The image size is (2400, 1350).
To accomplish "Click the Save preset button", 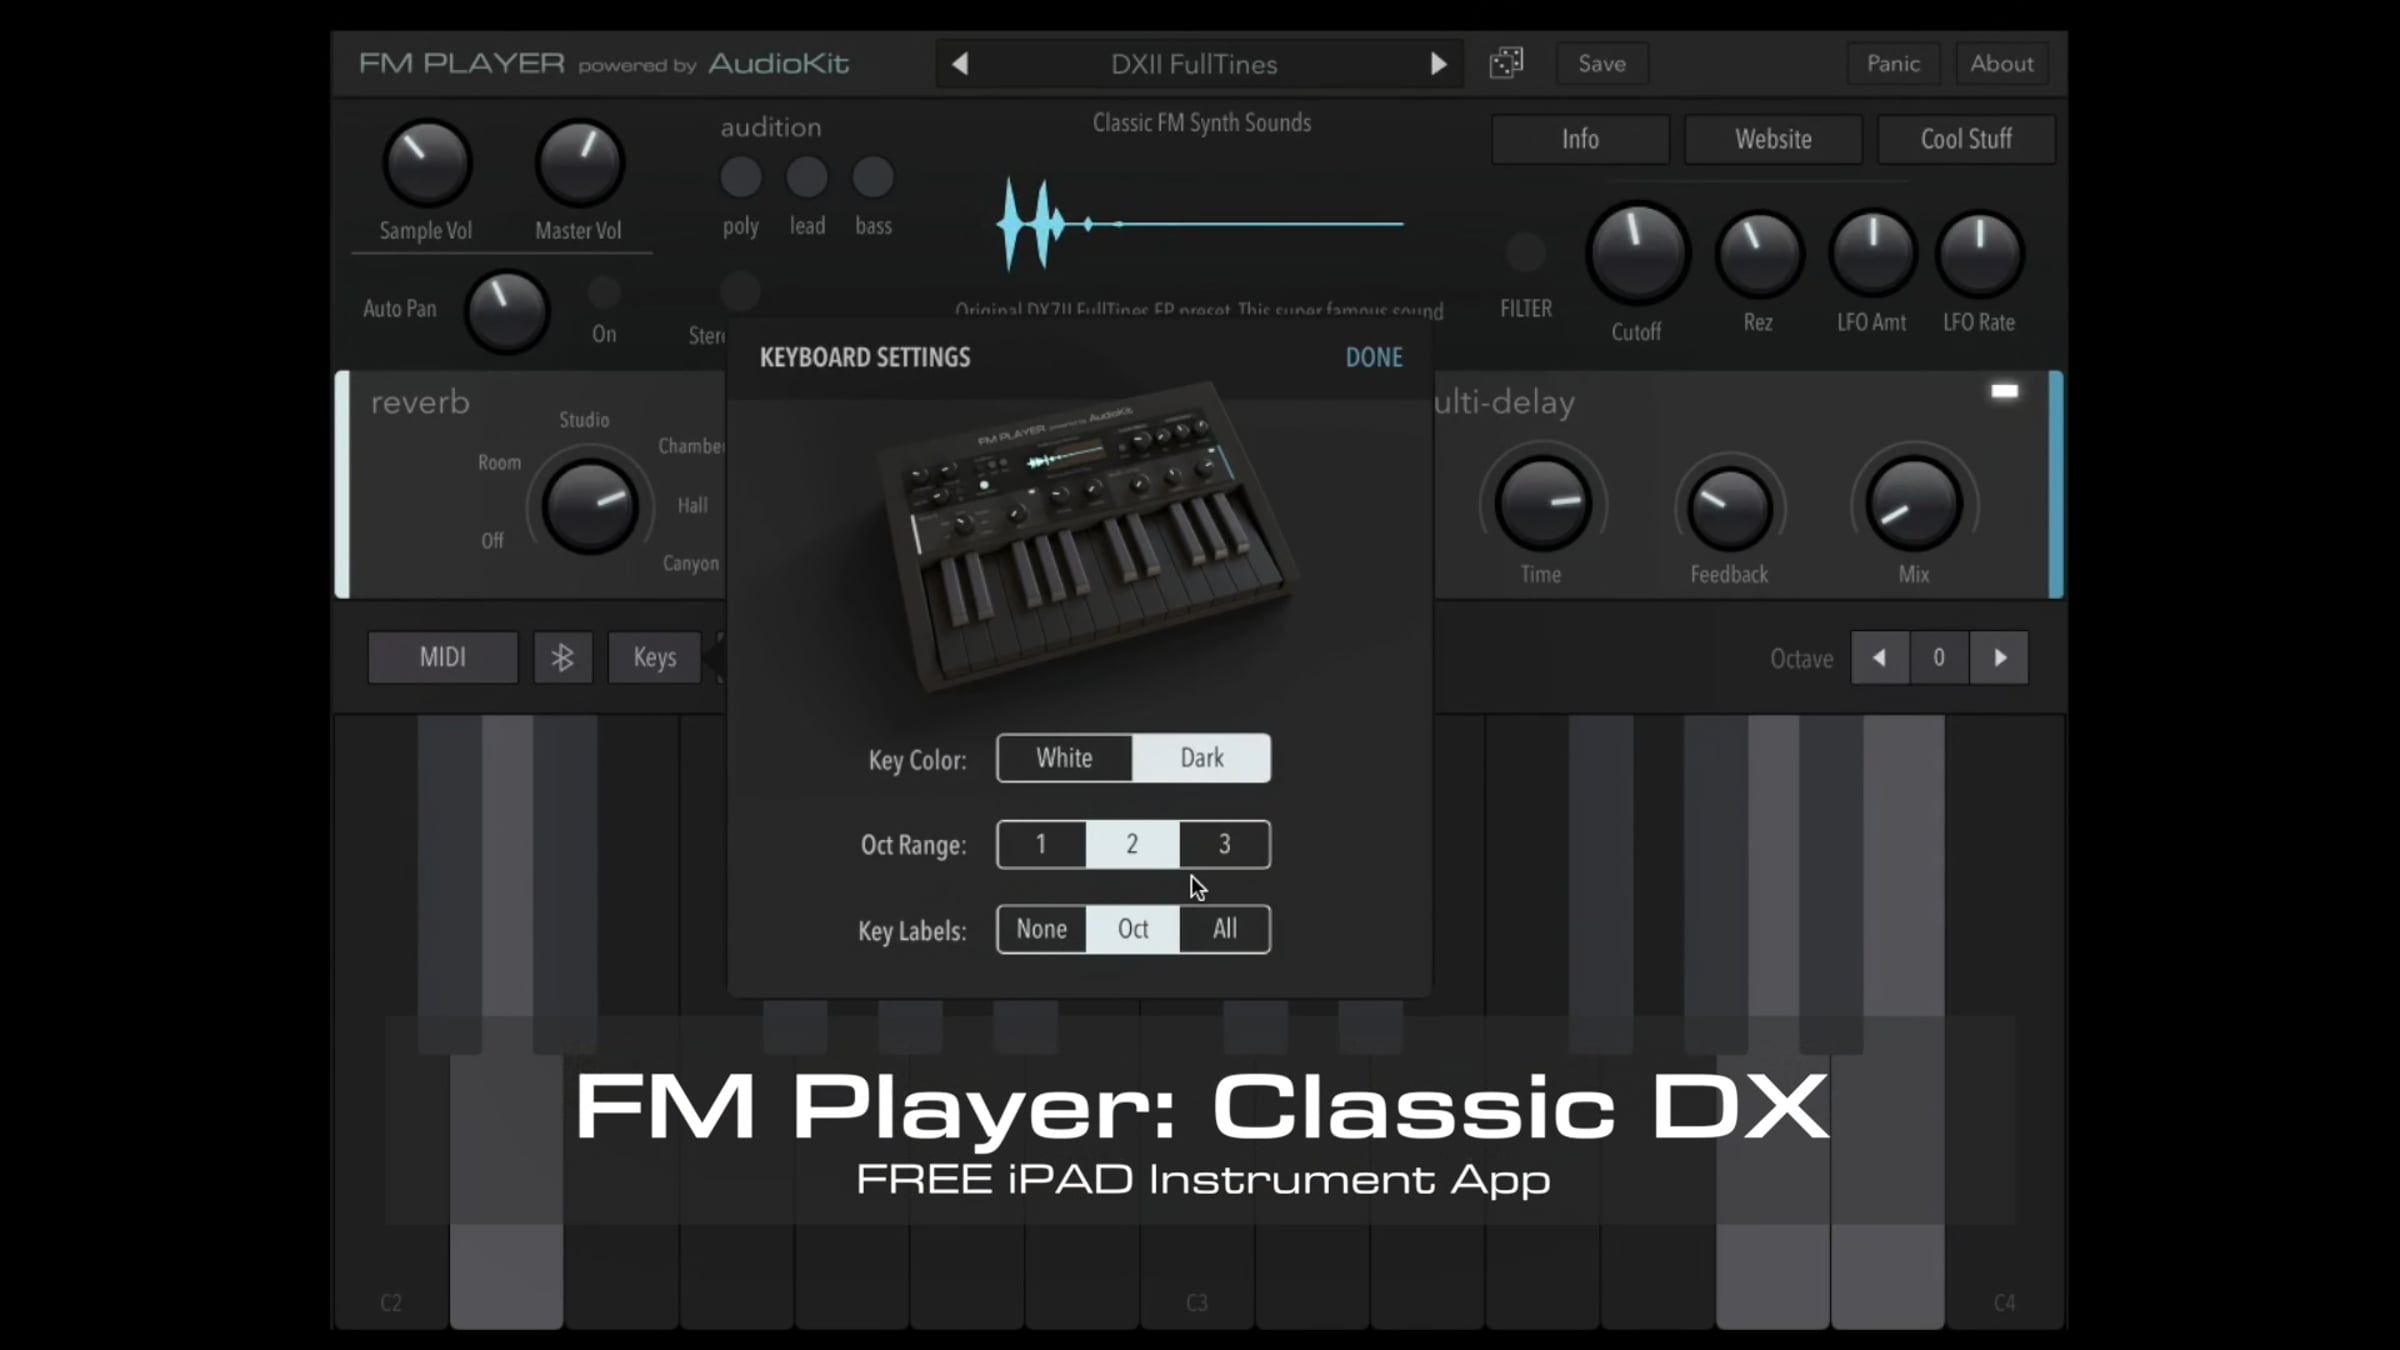I will click(x=1602, y=63).
